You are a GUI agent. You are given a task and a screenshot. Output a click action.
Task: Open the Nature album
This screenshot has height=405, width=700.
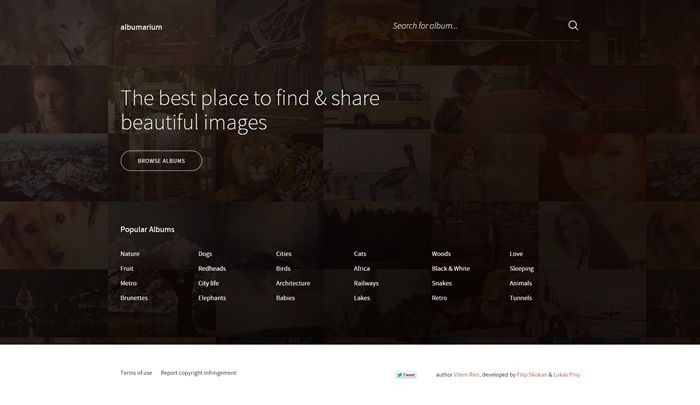click(x=130, y=254)
